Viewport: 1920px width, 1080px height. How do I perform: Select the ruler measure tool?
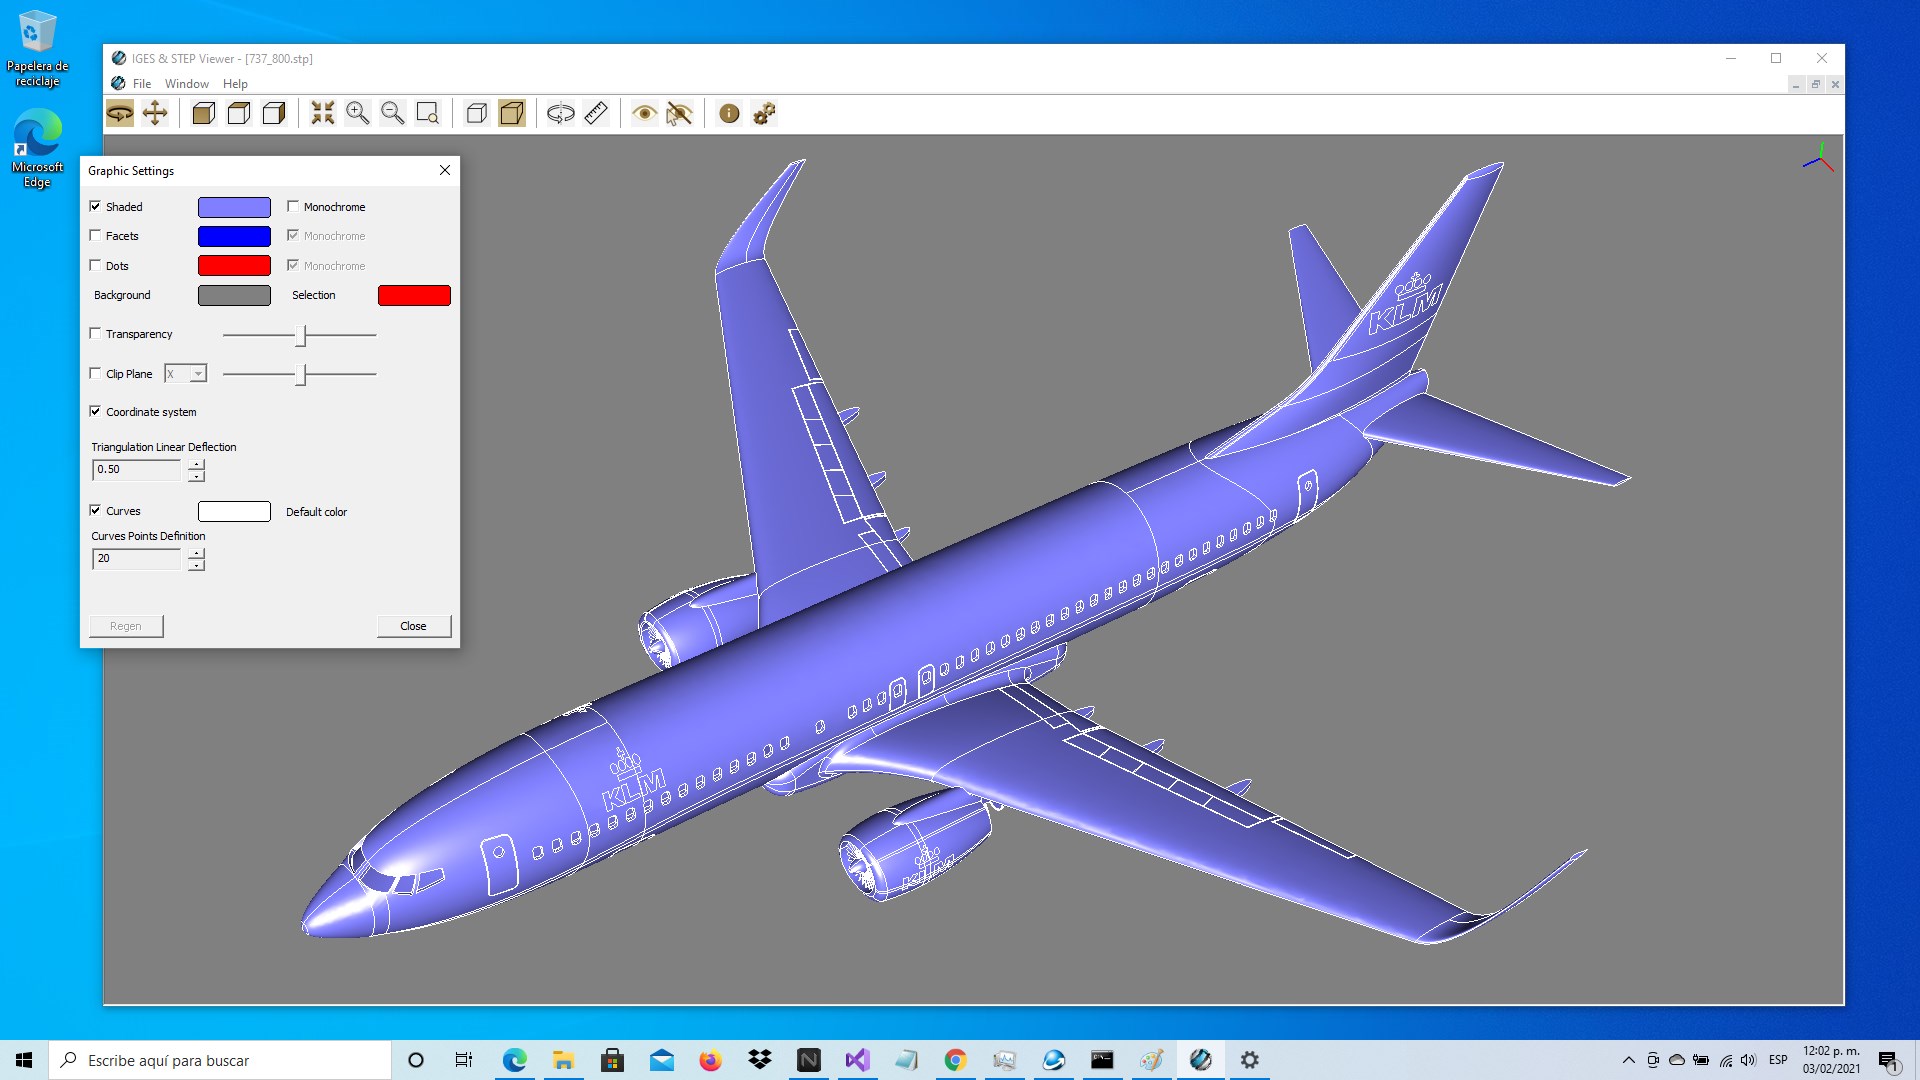pyautogui.click(x=596, y=113)
